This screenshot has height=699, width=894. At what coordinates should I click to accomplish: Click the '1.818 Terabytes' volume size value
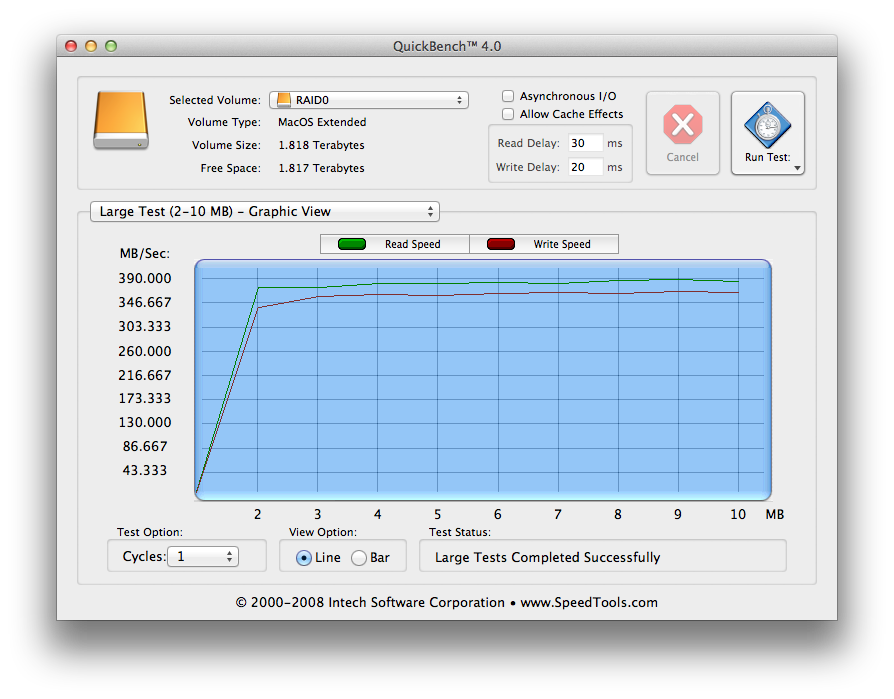(x=321, y=145)
